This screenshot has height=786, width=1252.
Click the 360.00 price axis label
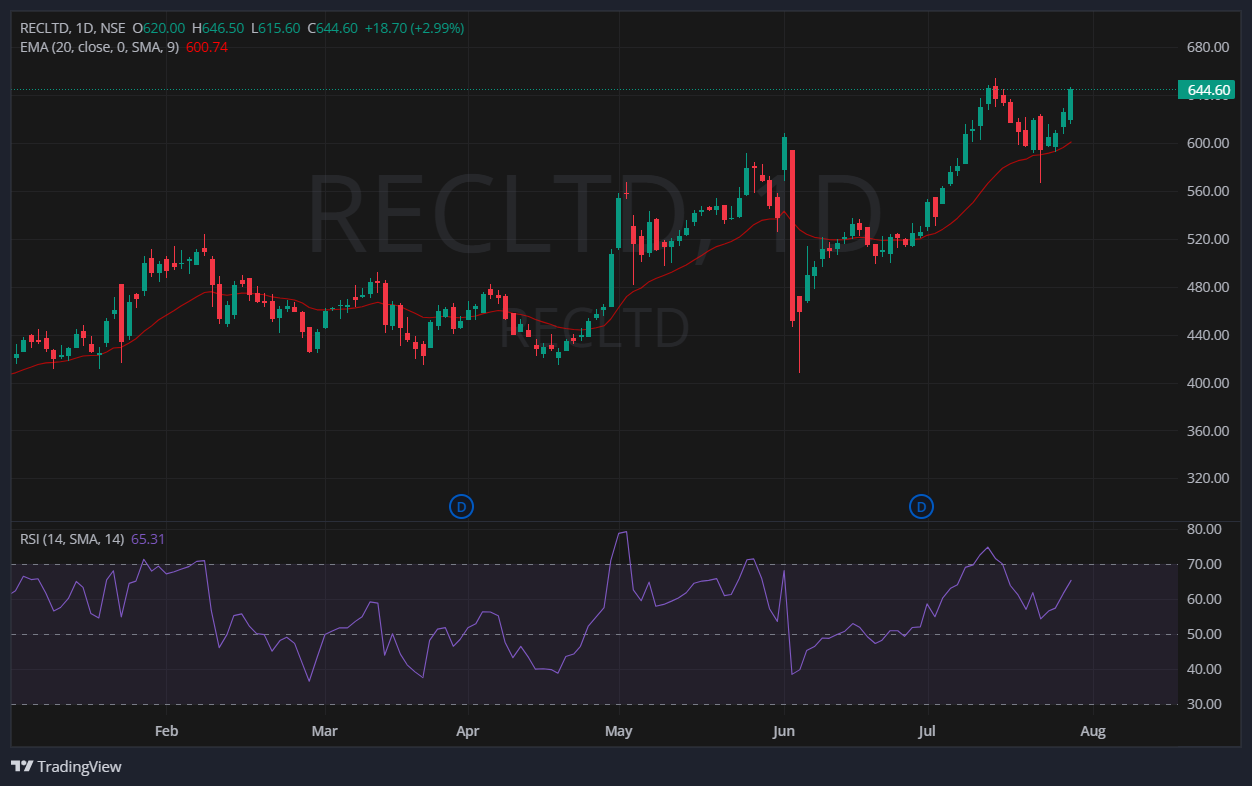[x=1208, y=431]
